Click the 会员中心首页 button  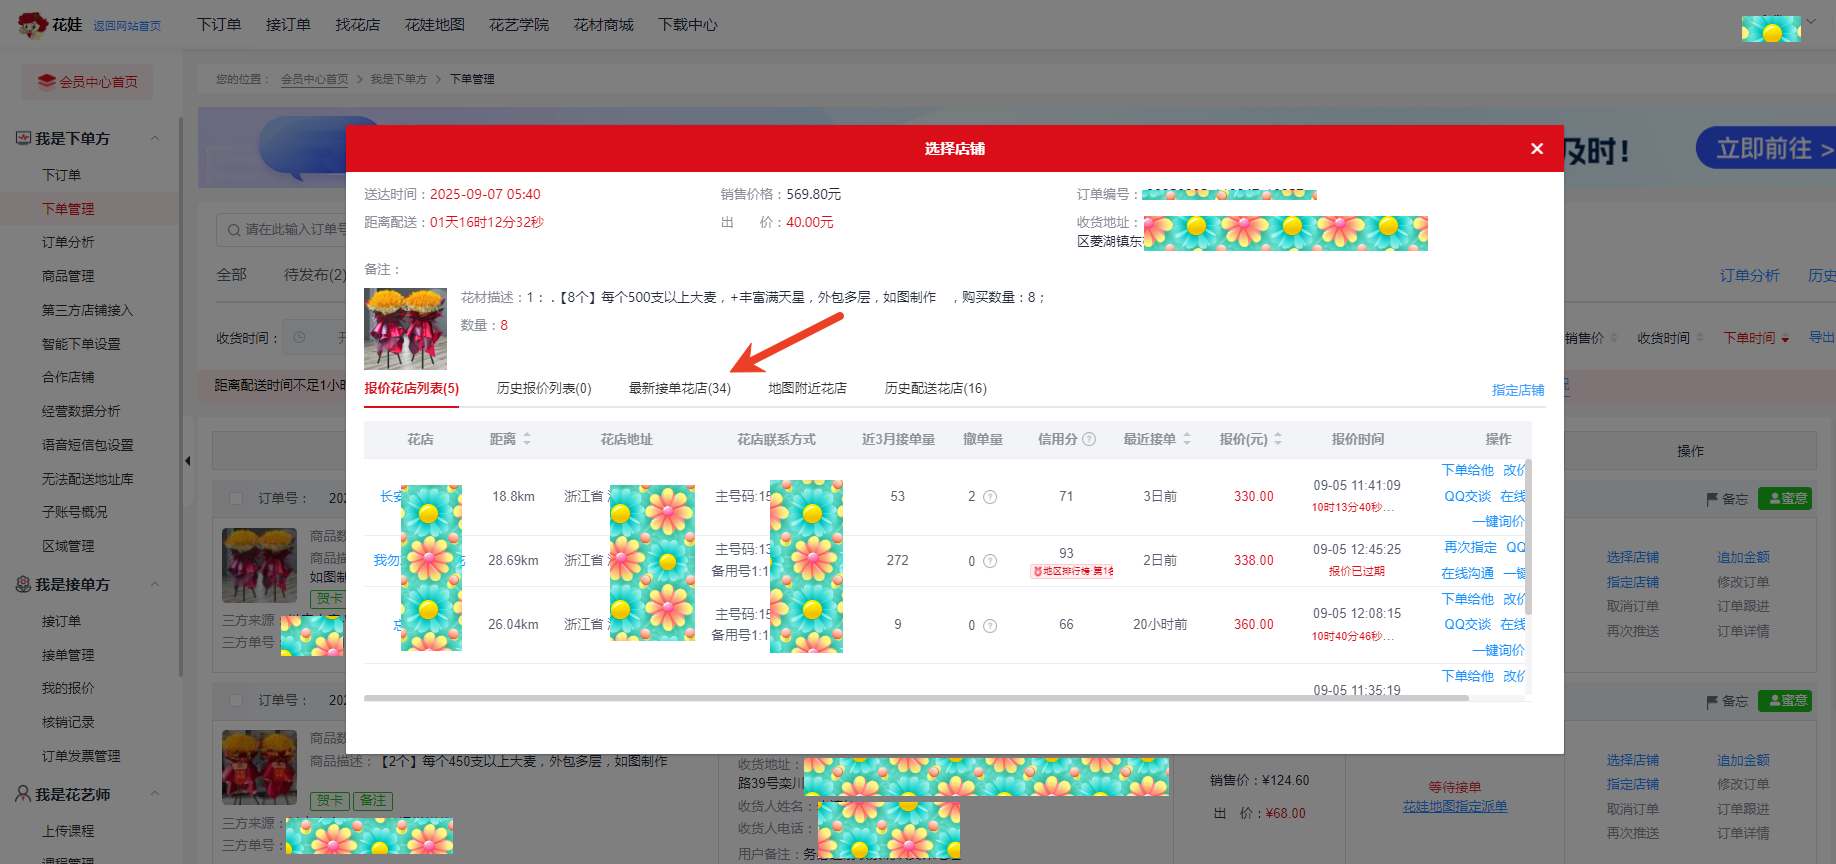click(x=88, y=82)
